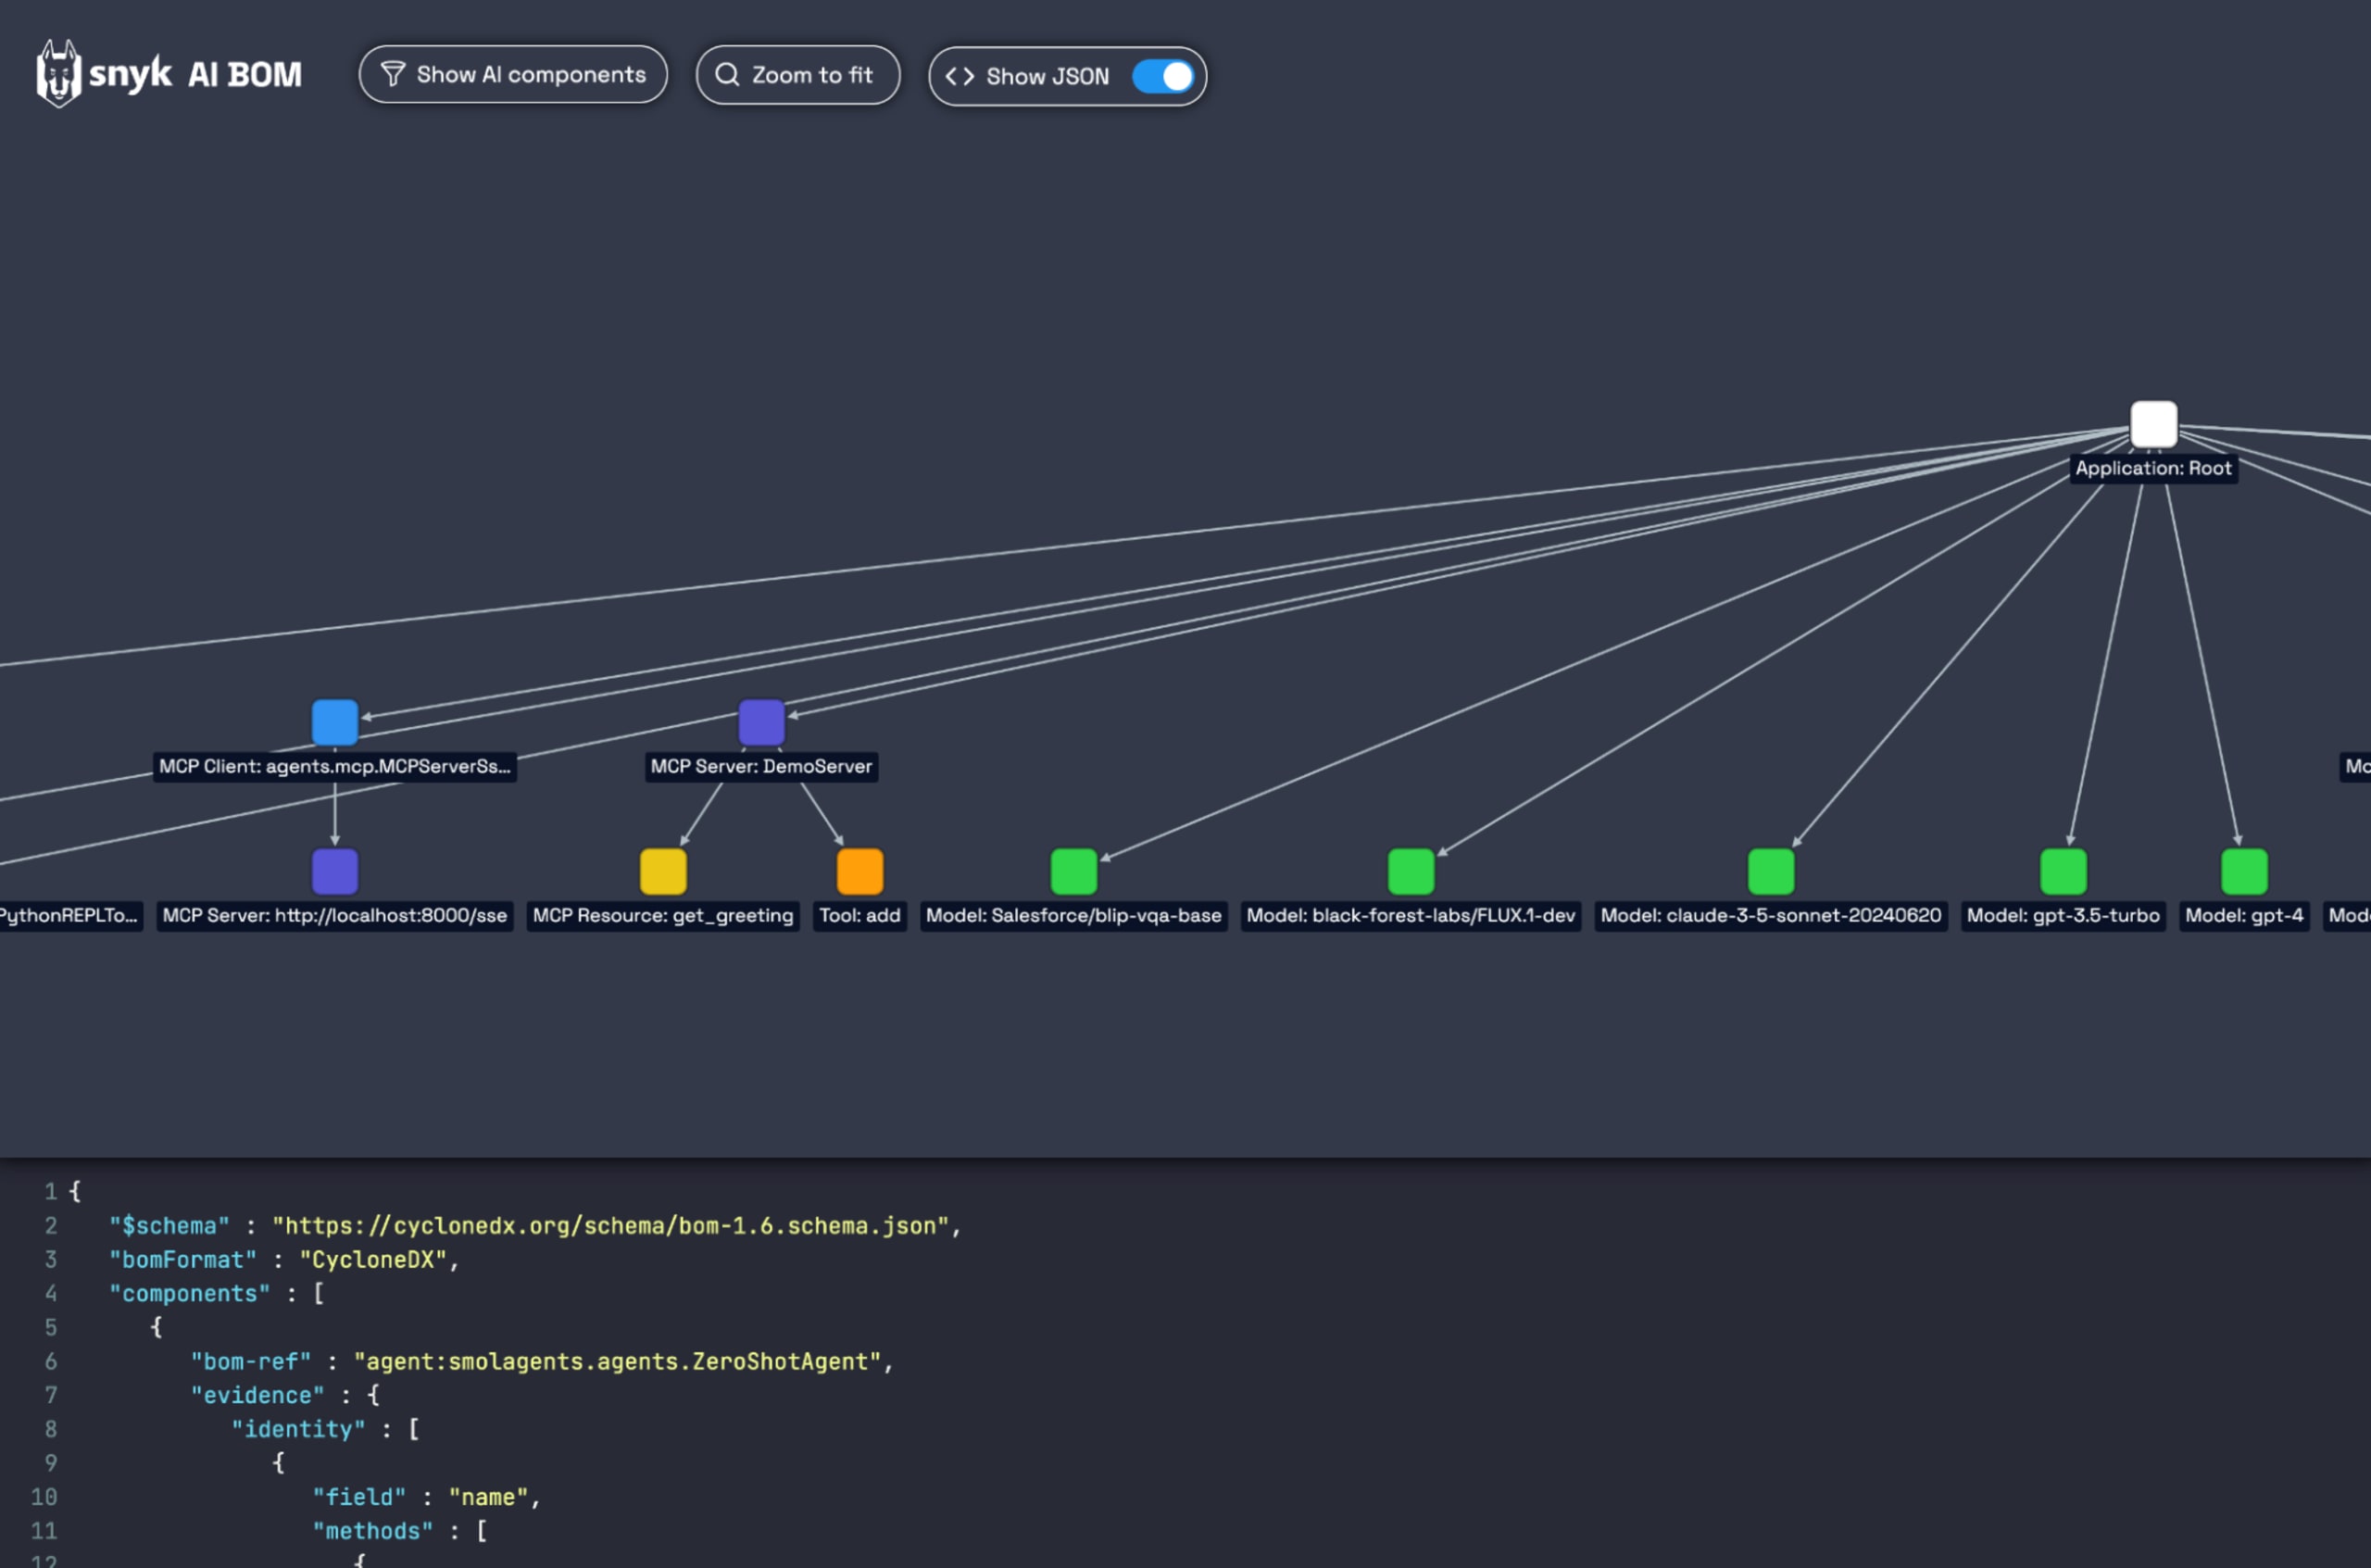Click the code brackets icon beside Show JSON
2371x1568 pixels.
959,76
